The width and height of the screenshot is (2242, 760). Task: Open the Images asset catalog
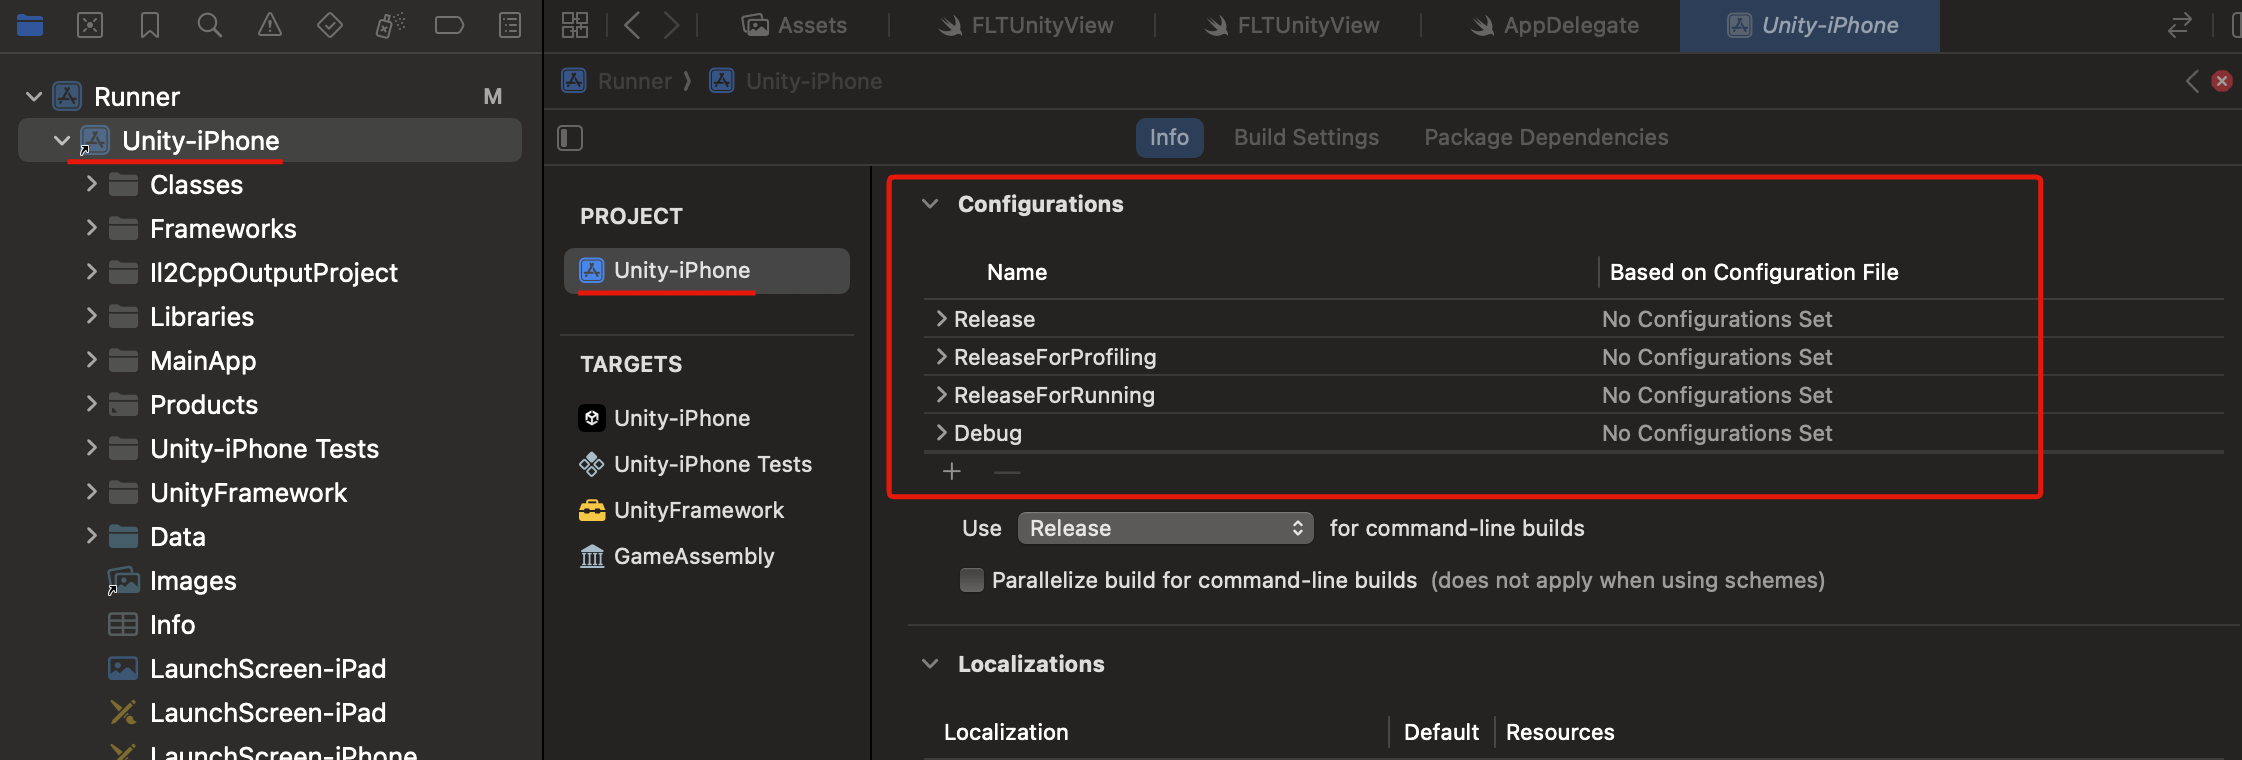point(193,581)
